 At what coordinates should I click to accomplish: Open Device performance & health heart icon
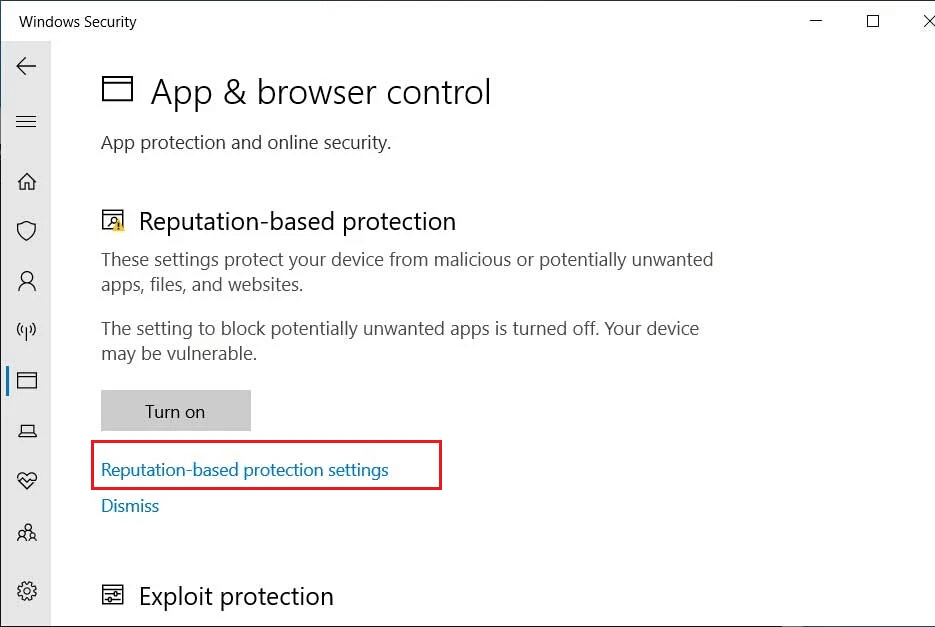[27, 481]
